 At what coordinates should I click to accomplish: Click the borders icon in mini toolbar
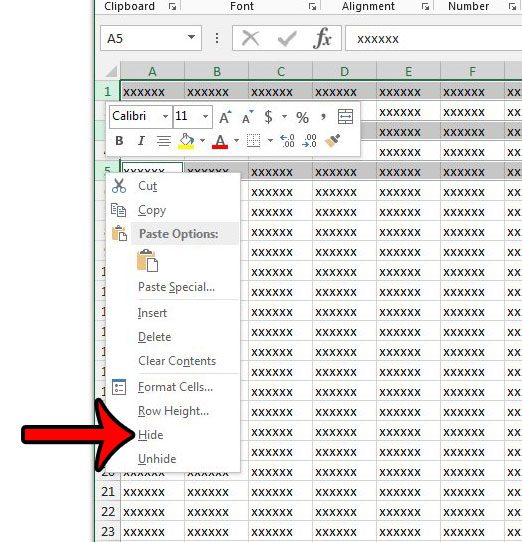253,141
